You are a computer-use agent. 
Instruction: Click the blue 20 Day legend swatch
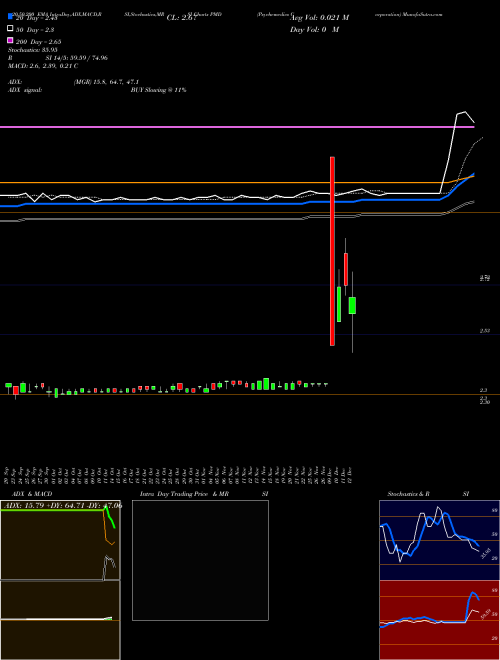click(11, 16)
